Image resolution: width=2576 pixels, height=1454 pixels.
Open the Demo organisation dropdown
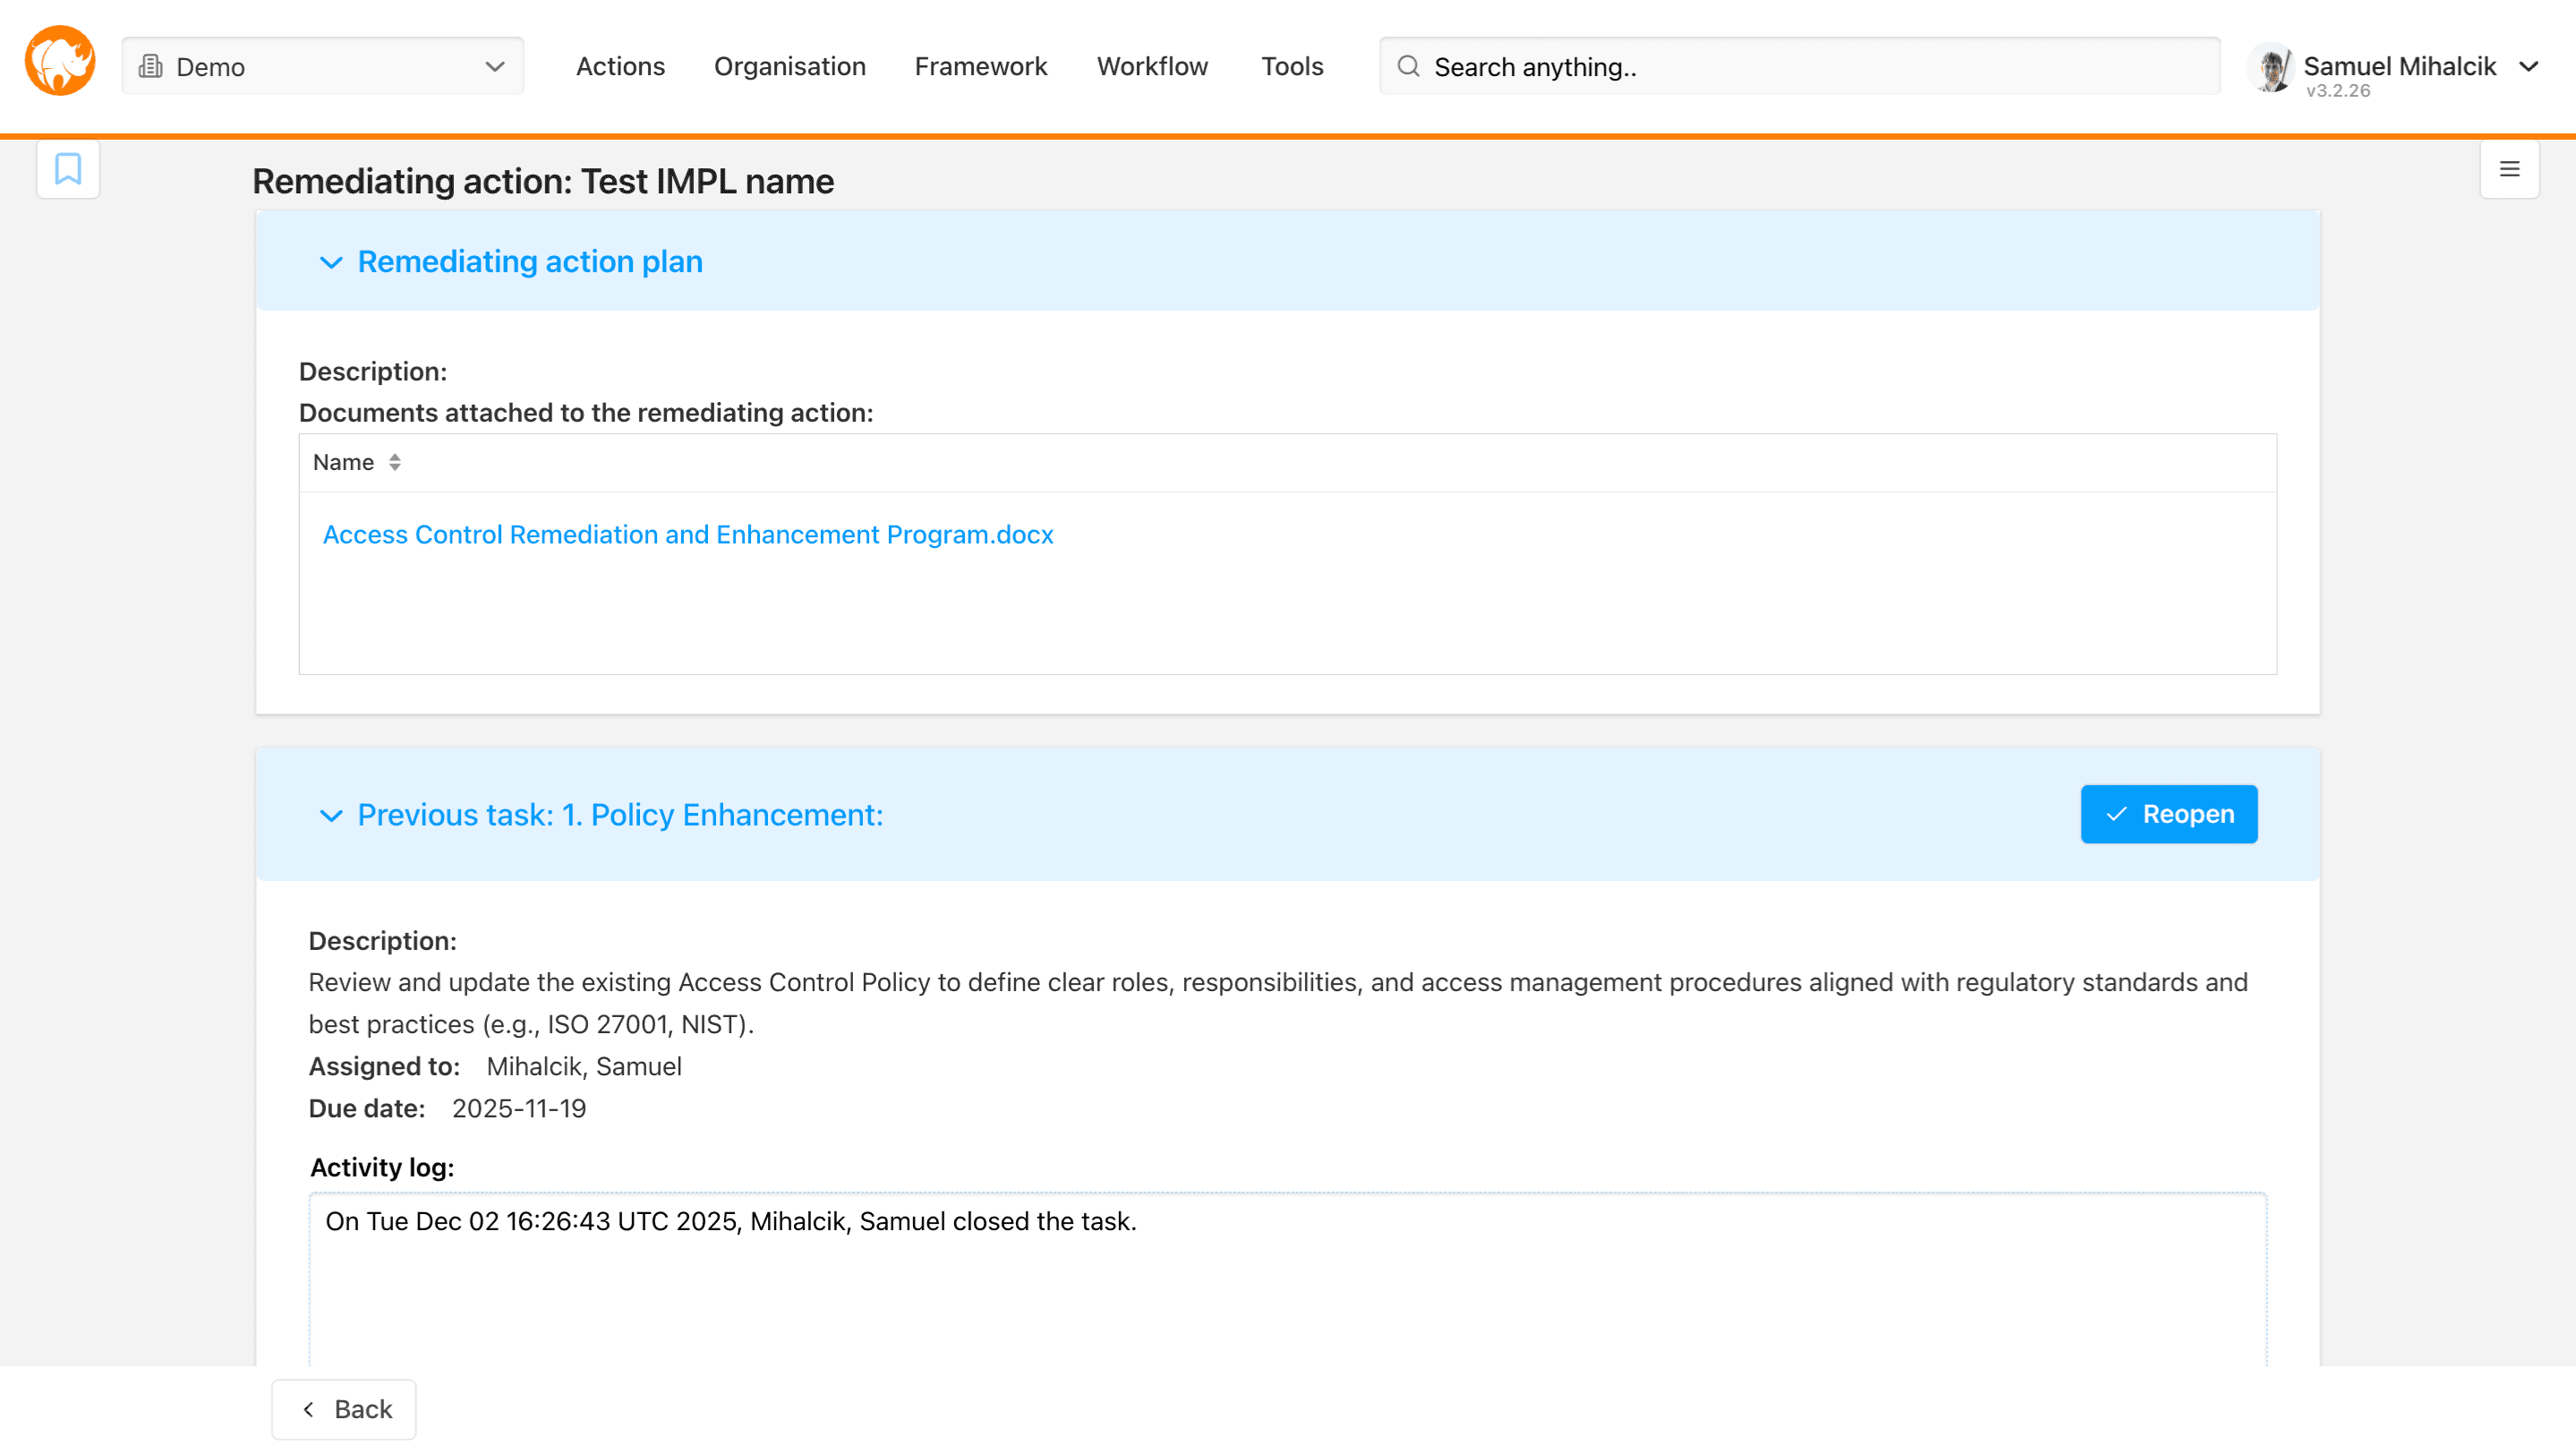click(322, 67)
